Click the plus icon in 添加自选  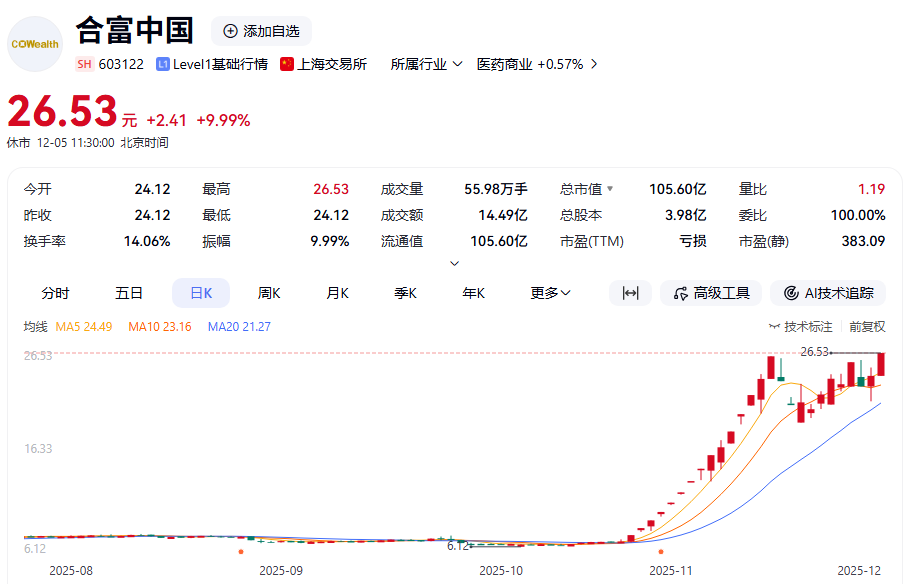point(230,31)
